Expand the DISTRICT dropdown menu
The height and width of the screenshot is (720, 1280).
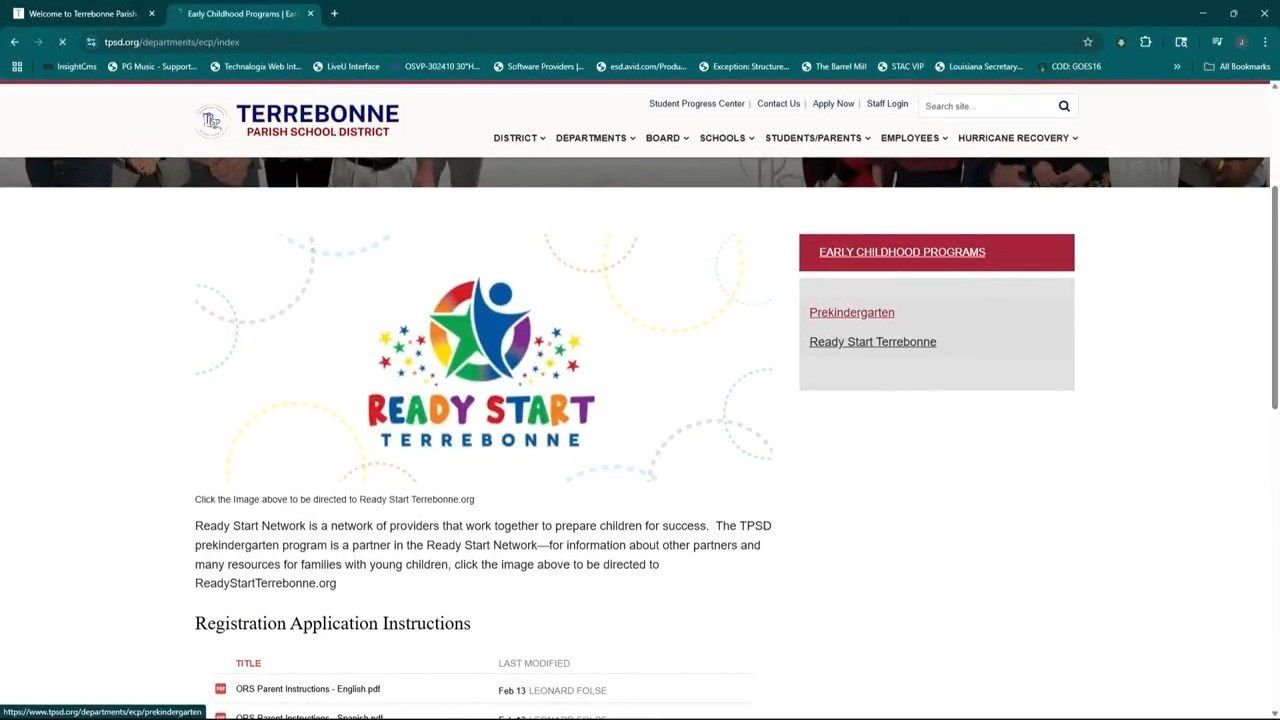coord(519,138)
